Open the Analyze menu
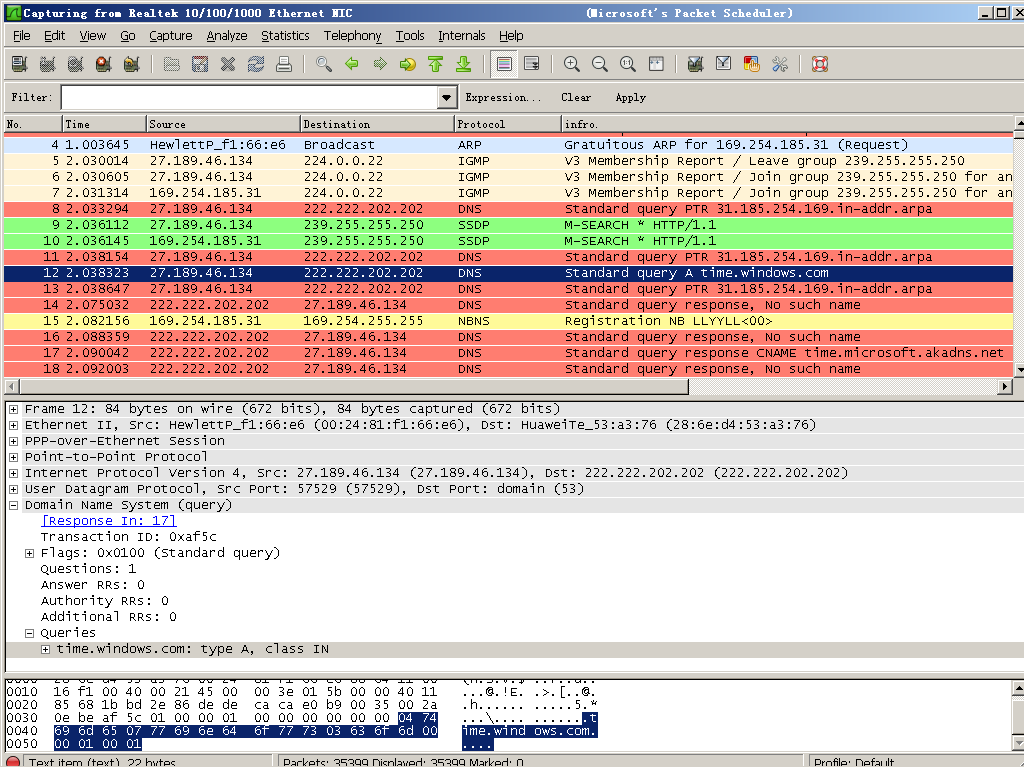1024x768 pixels. pos(227,35)
